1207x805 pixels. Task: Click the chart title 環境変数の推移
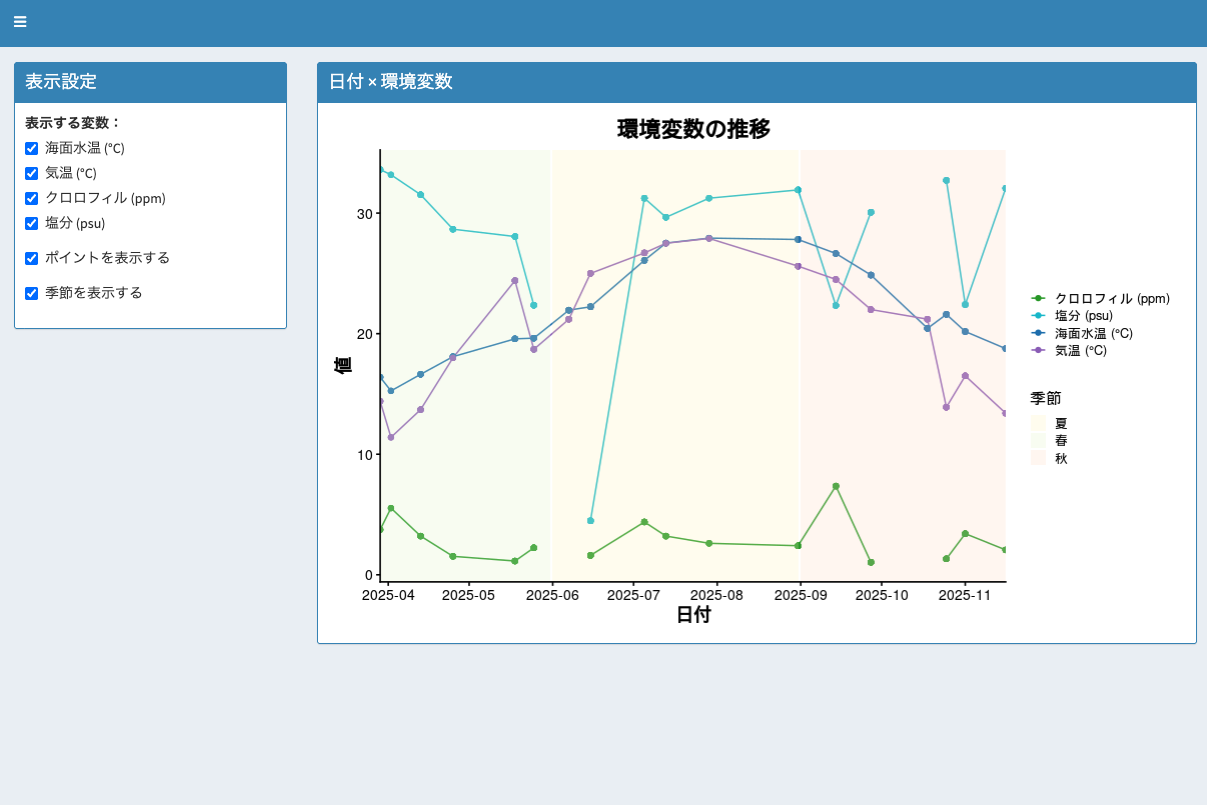[x=693, y=129]
